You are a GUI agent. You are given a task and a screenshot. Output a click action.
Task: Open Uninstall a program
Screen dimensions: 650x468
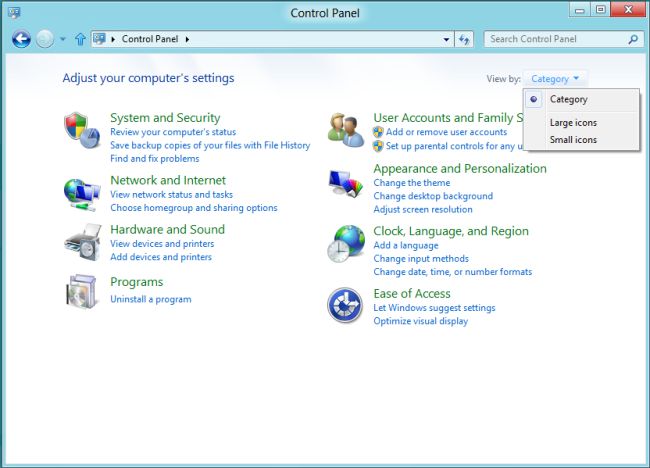coord(150,299)
